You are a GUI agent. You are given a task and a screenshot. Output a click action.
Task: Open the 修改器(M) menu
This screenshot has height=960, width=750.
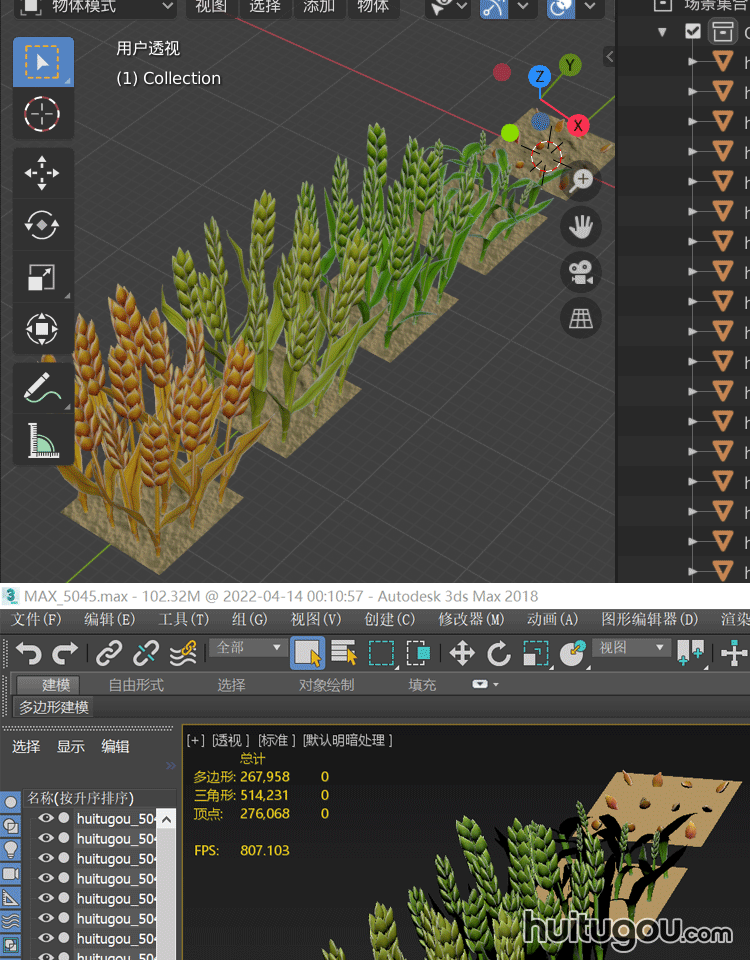(x=470, y=620)
